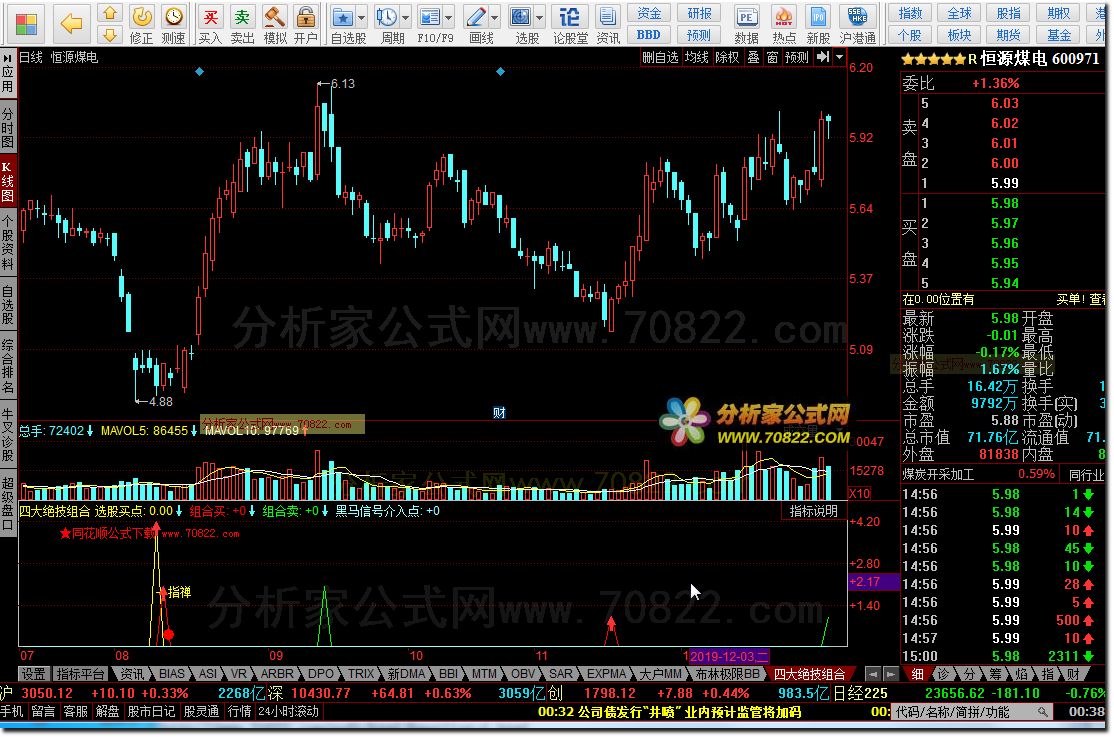Switch to 分时图 in left sidebar
This screenshot has width=1114, height=737.
(8, 127)
